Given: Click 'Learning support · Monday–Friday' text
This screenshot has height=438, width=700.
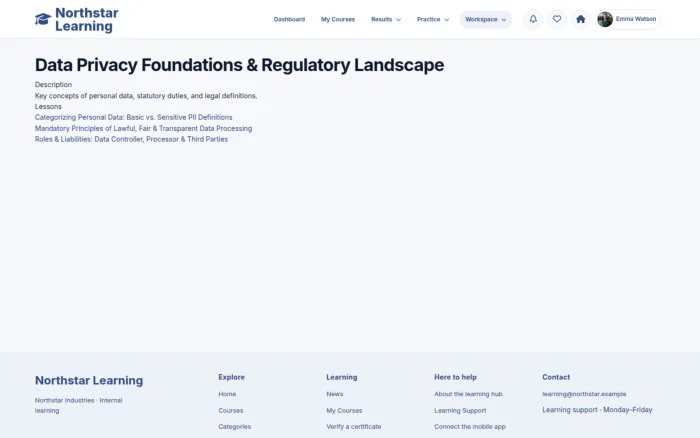Looking at the screenshot, I should point(597,409).
